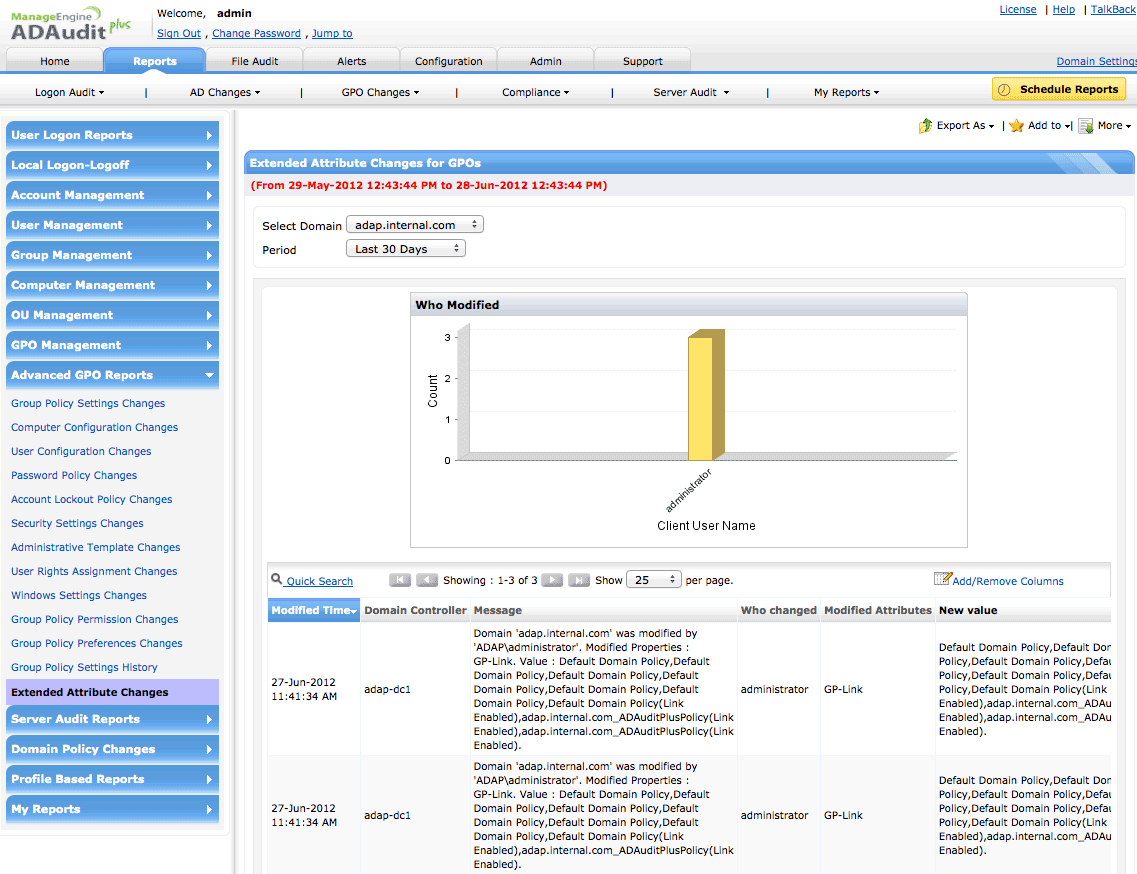
Task: Click the Export As icon
Action: (x=925, y=126)
